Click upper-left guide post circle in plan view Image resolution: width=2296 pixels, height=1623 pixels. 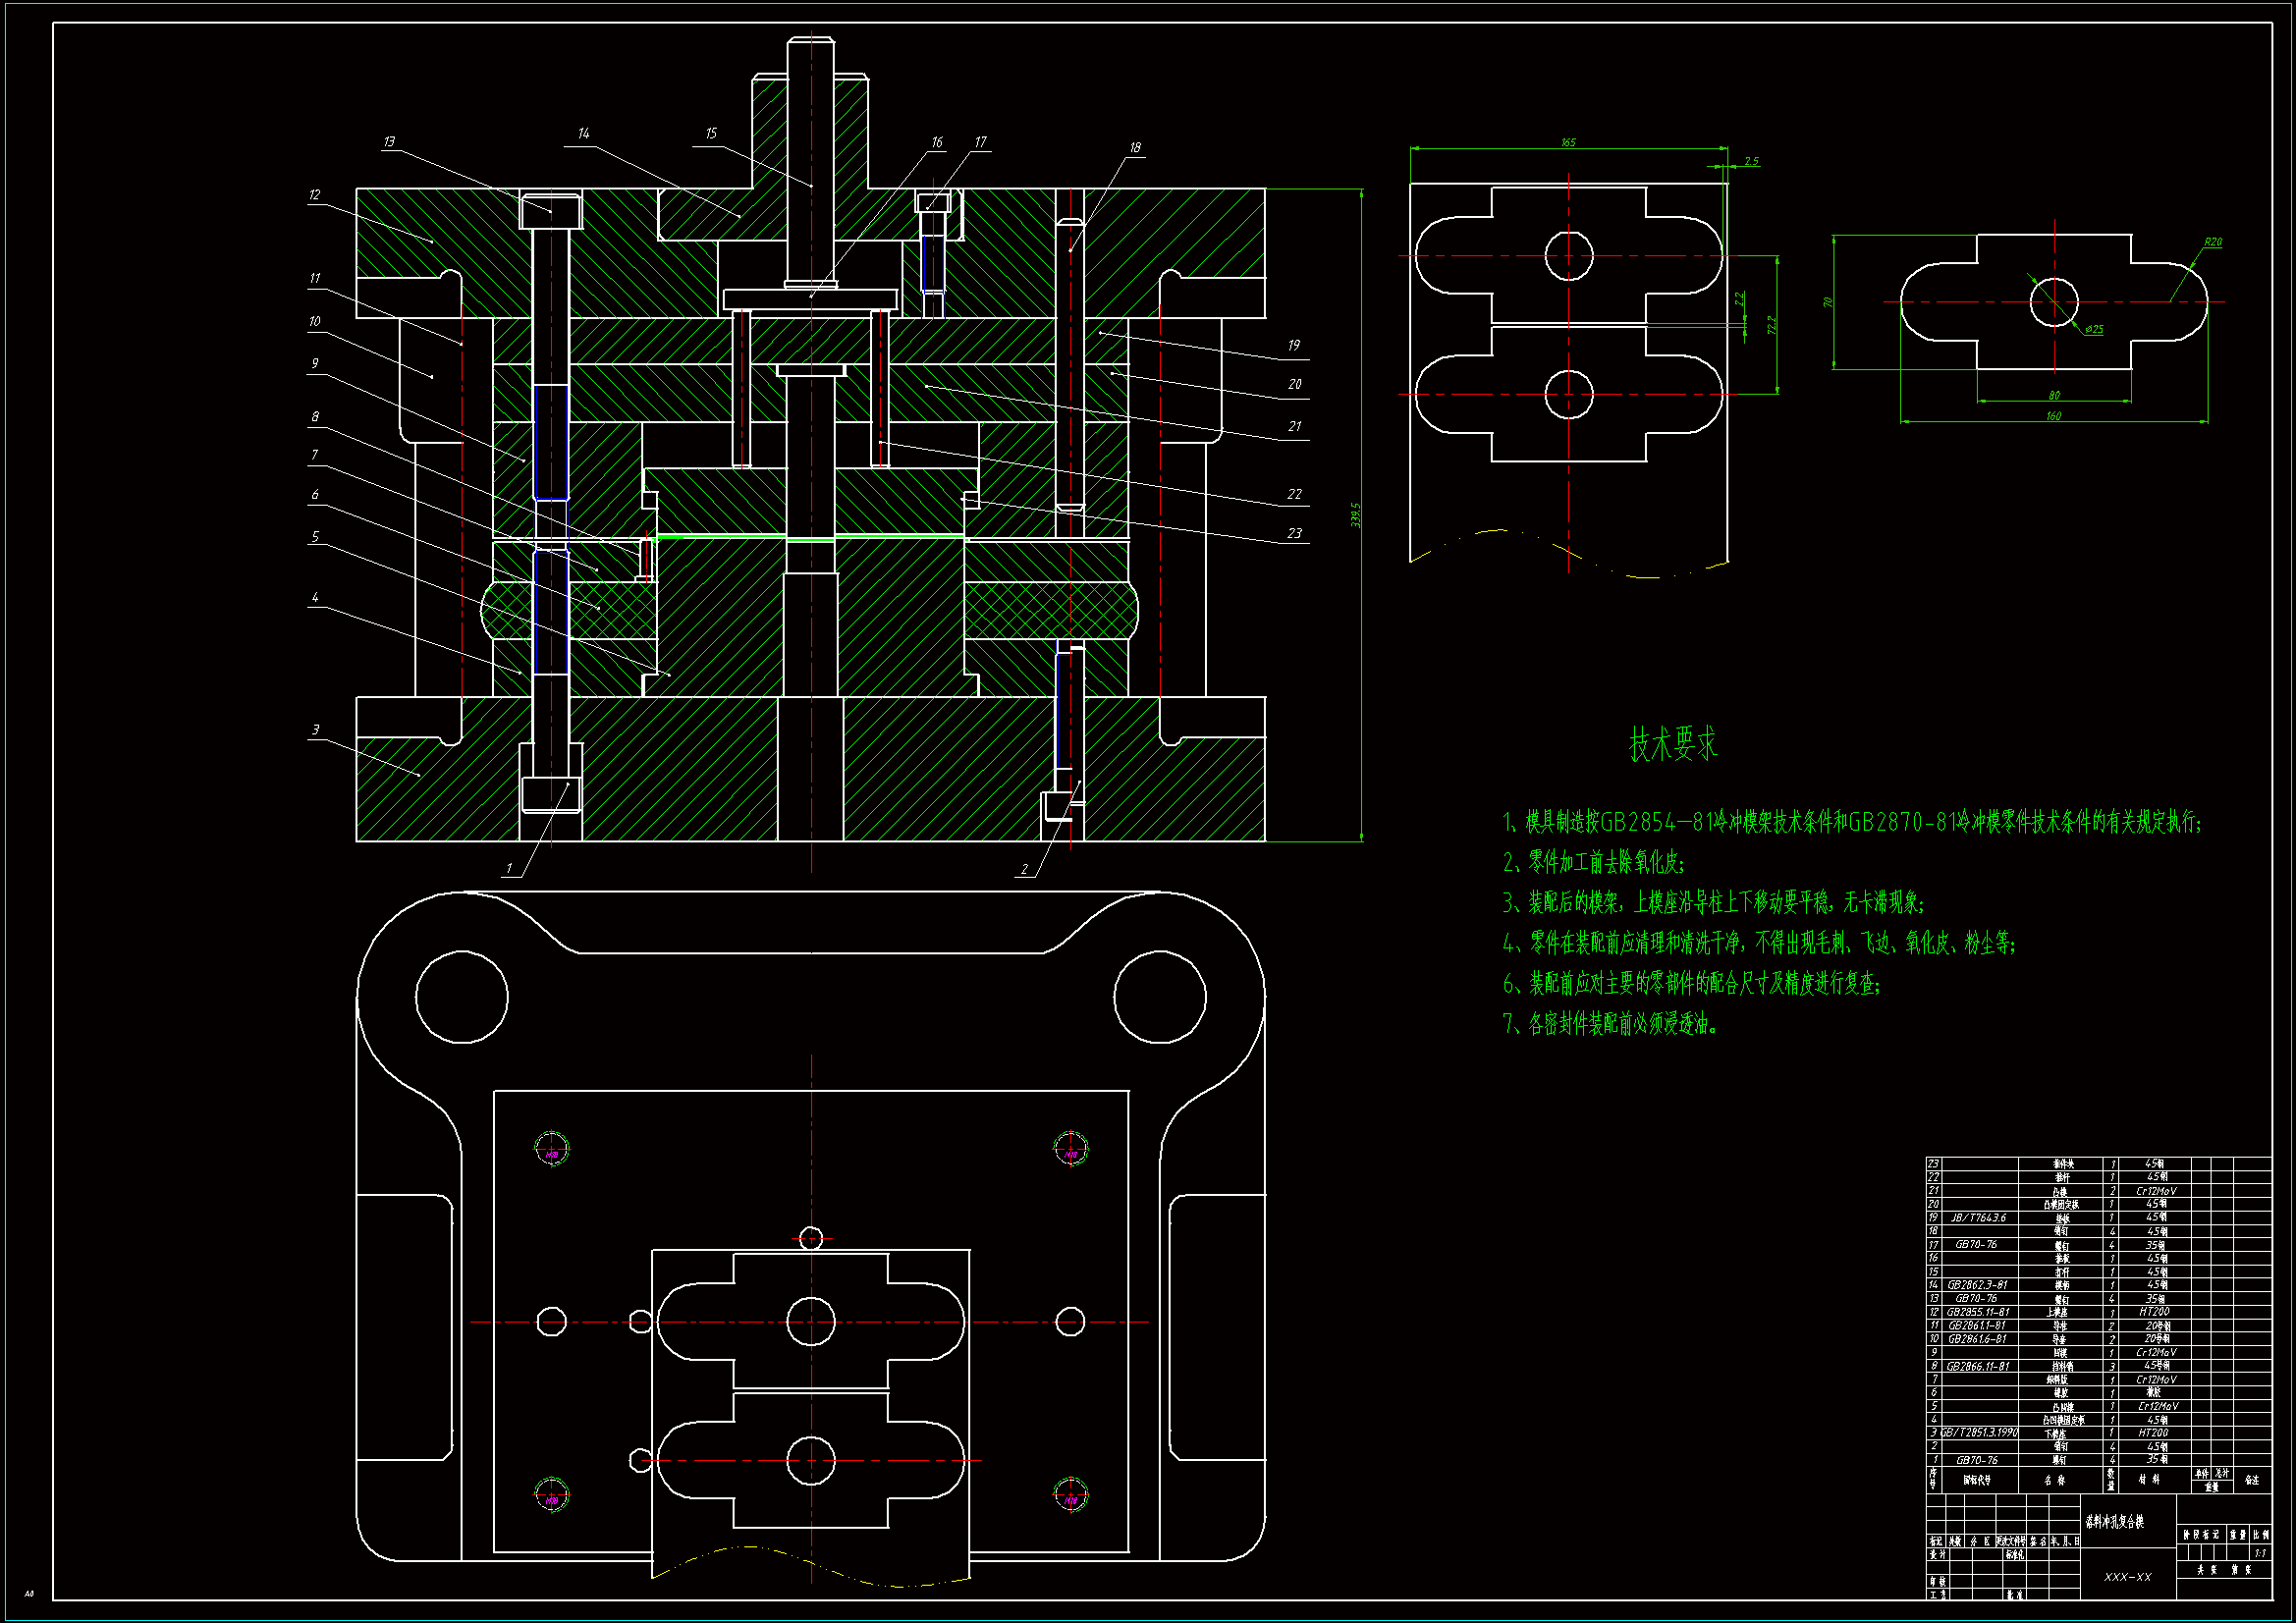tap(461, 996)
